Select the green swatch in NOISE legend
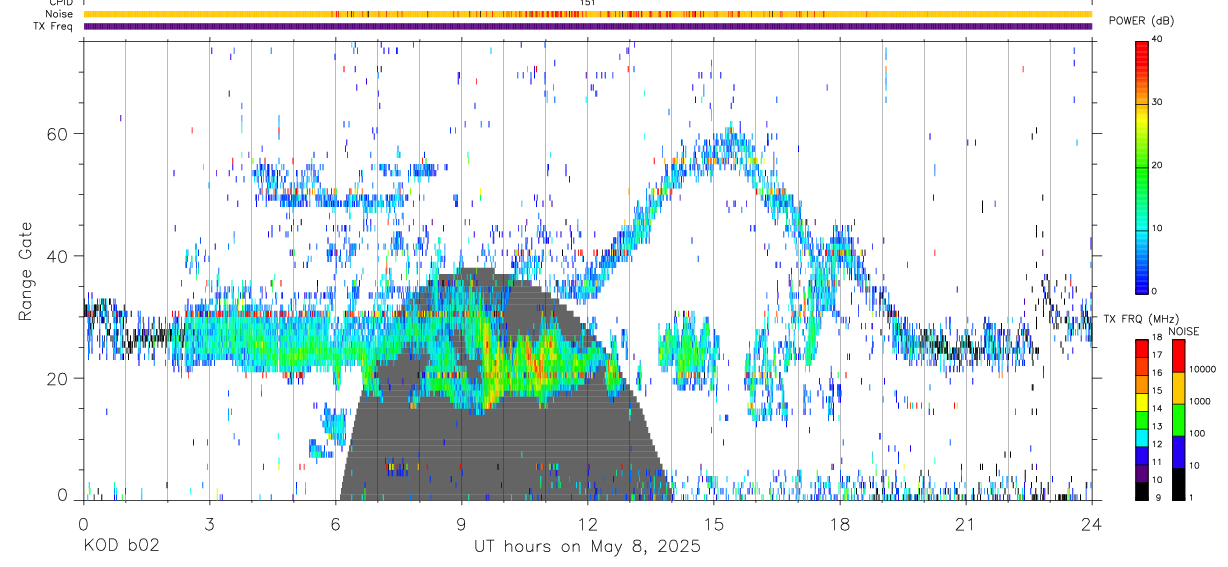 tap(1179, 420)
